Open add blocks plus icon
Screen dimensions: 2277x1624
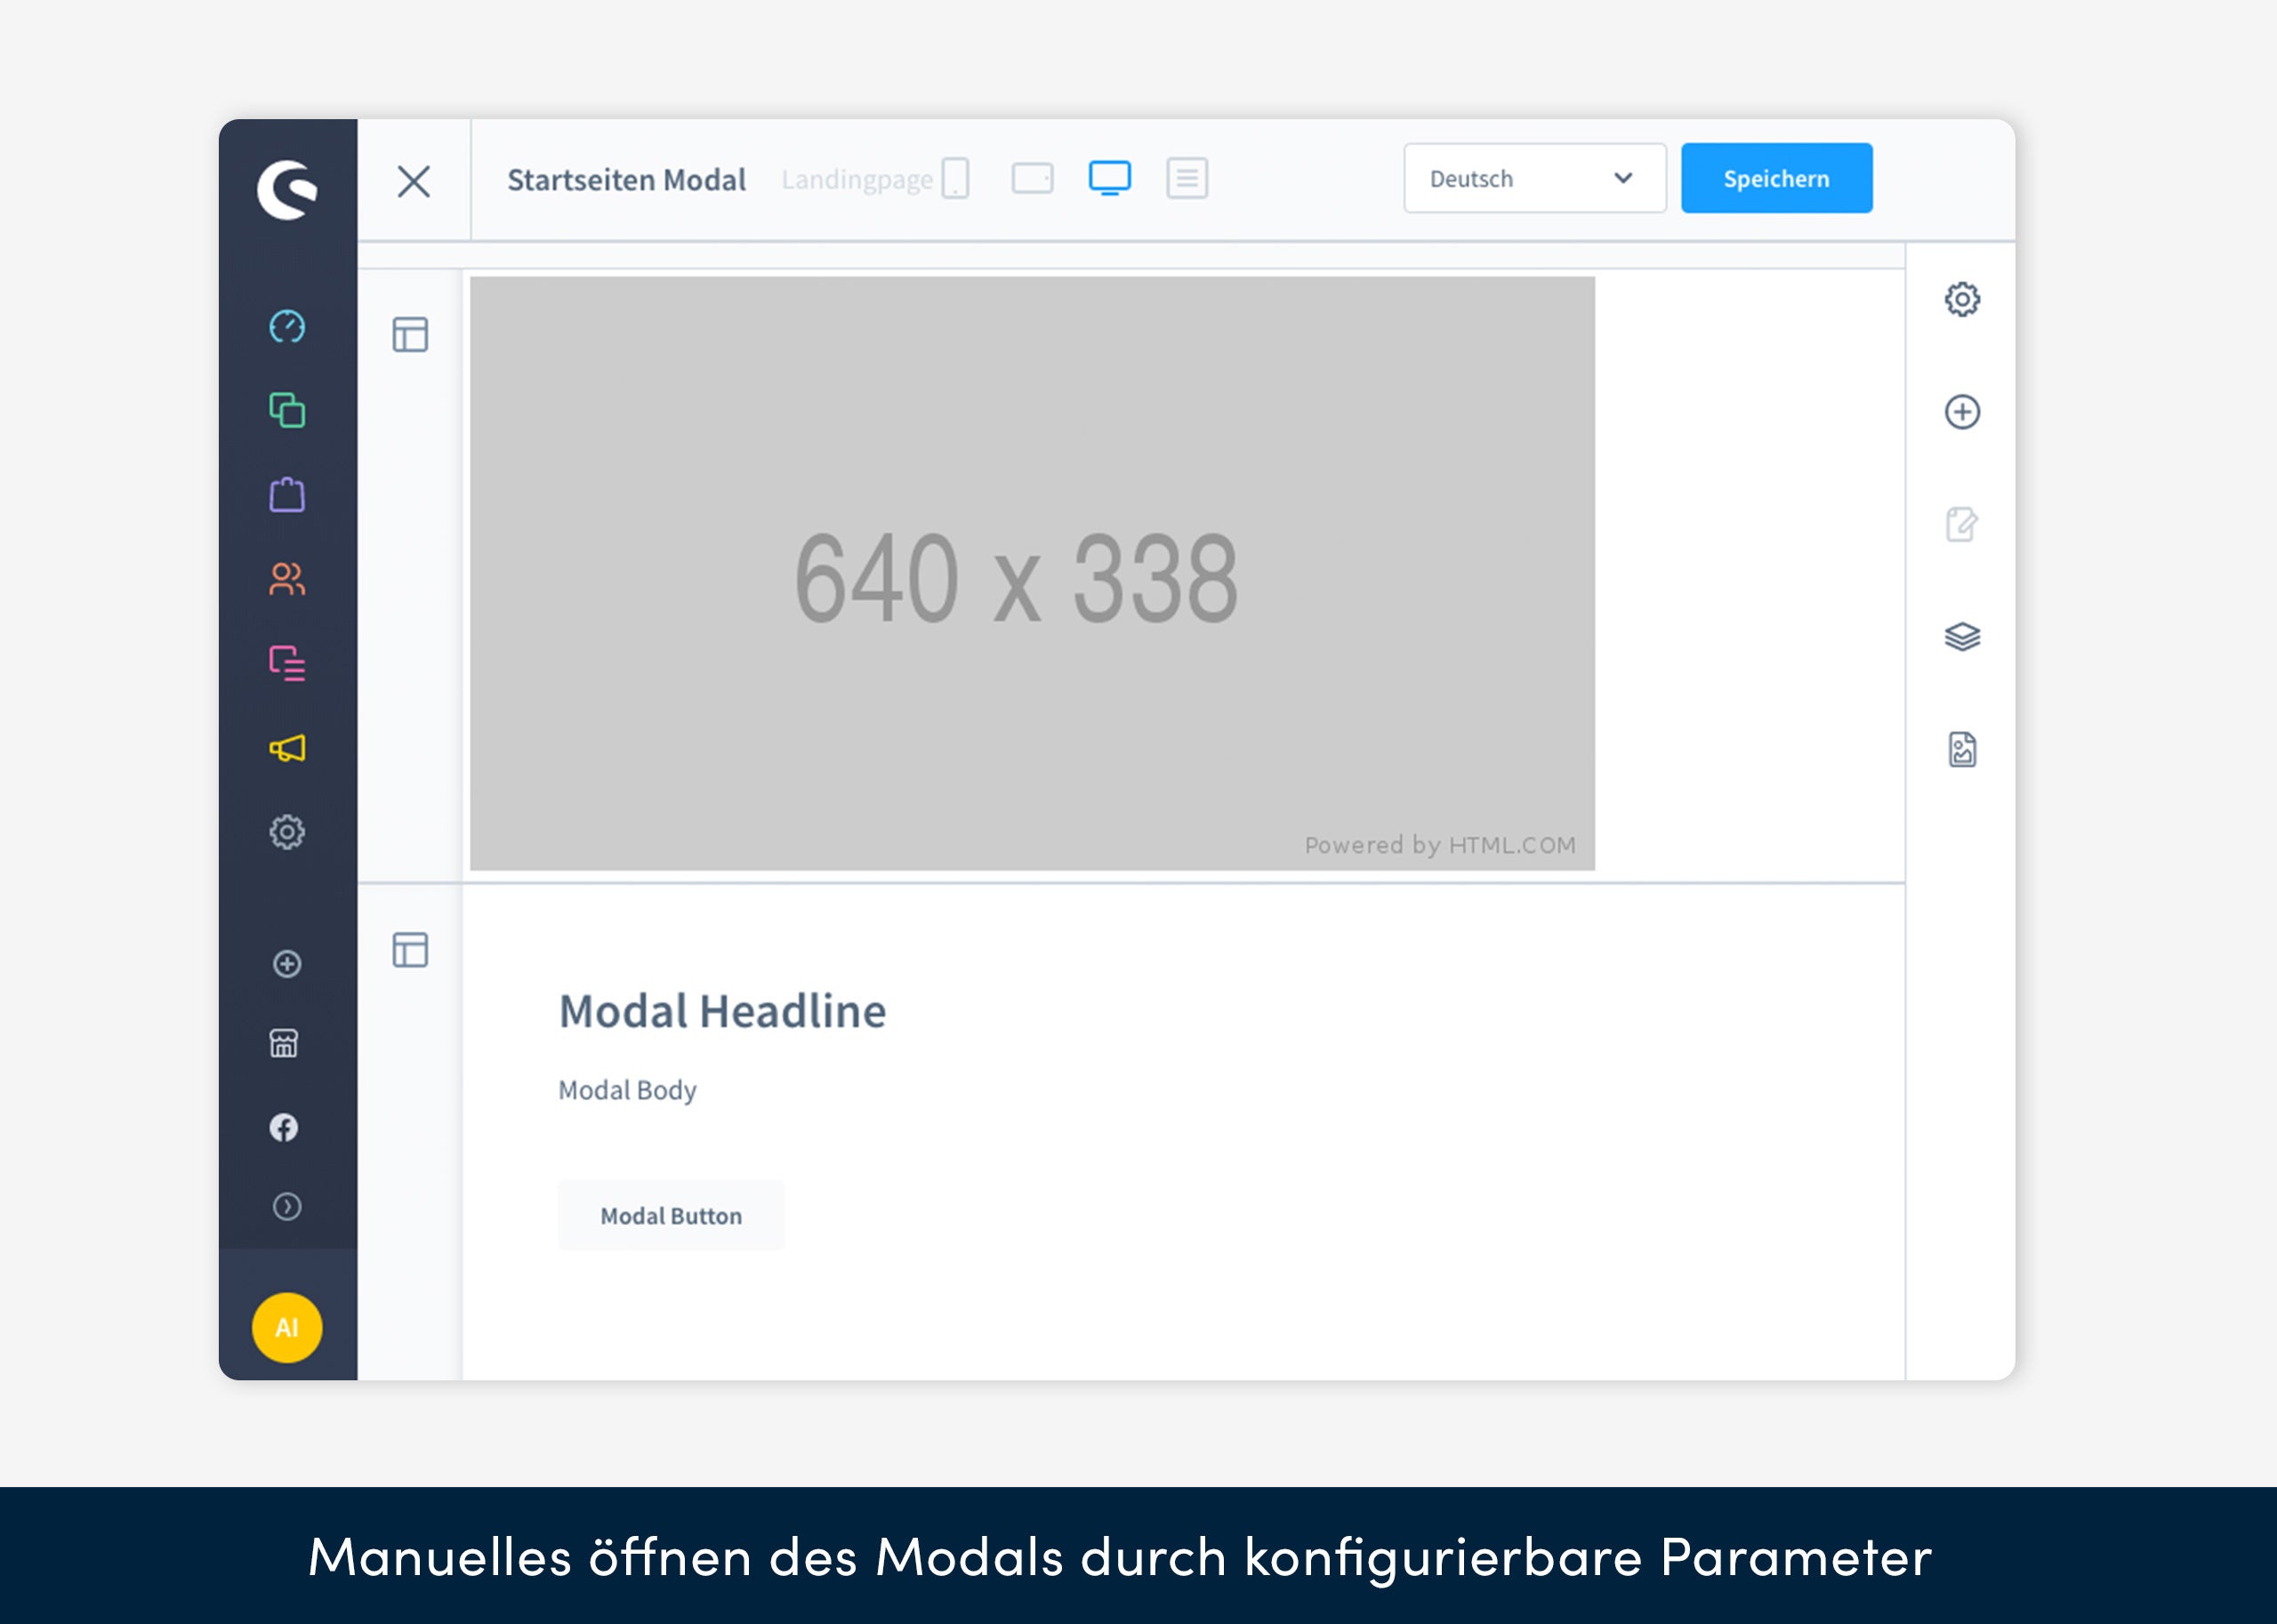click(1962, 412)
